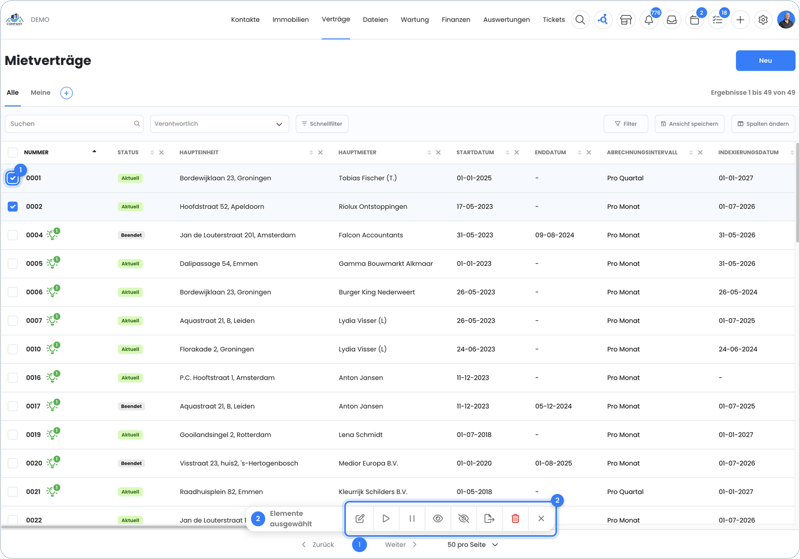Open the Dateien menu
The image size is (800, 559).
375,20
